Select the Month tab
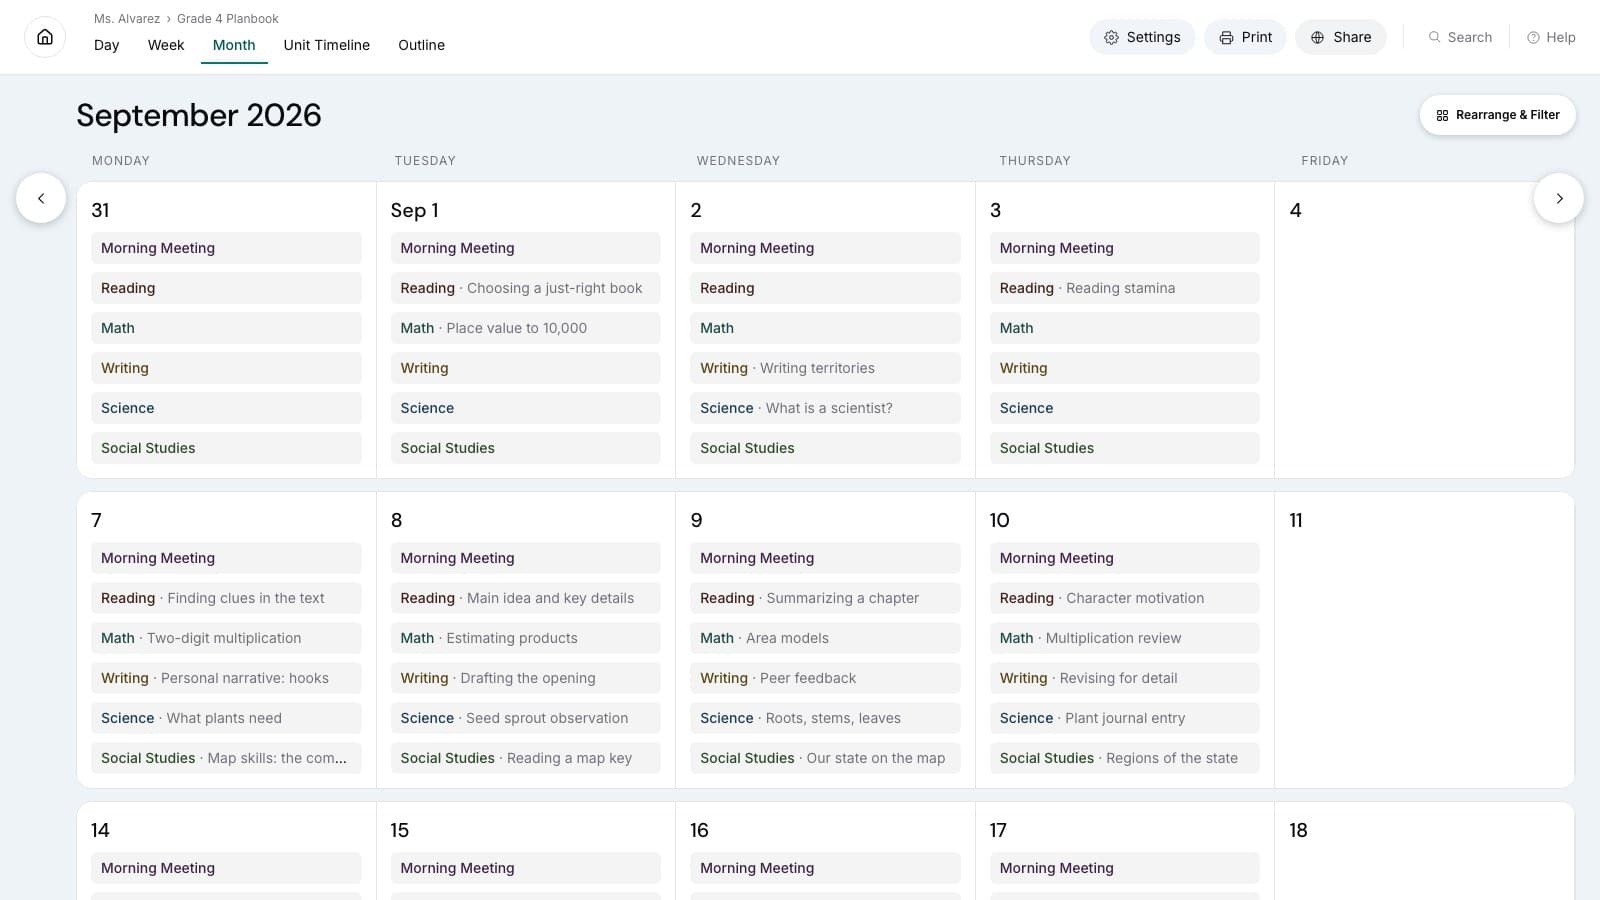 tap(234, 45)
